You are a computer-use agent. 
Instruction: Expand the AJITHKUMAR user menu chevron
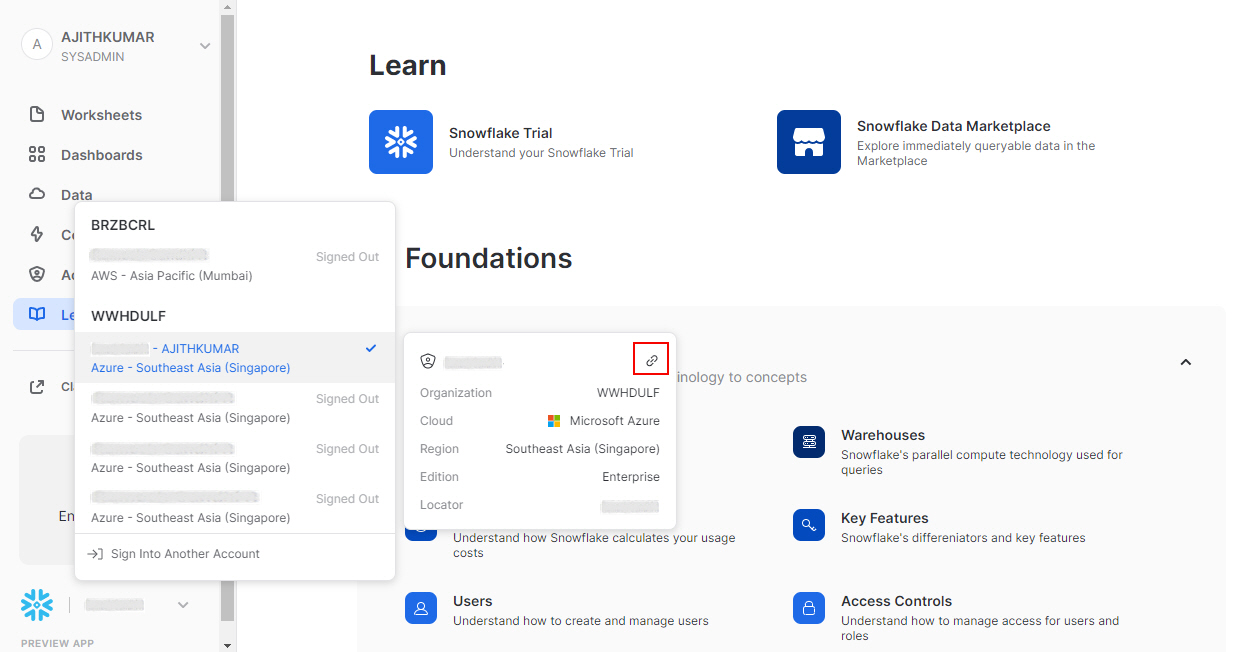click(x=204, y=46)
